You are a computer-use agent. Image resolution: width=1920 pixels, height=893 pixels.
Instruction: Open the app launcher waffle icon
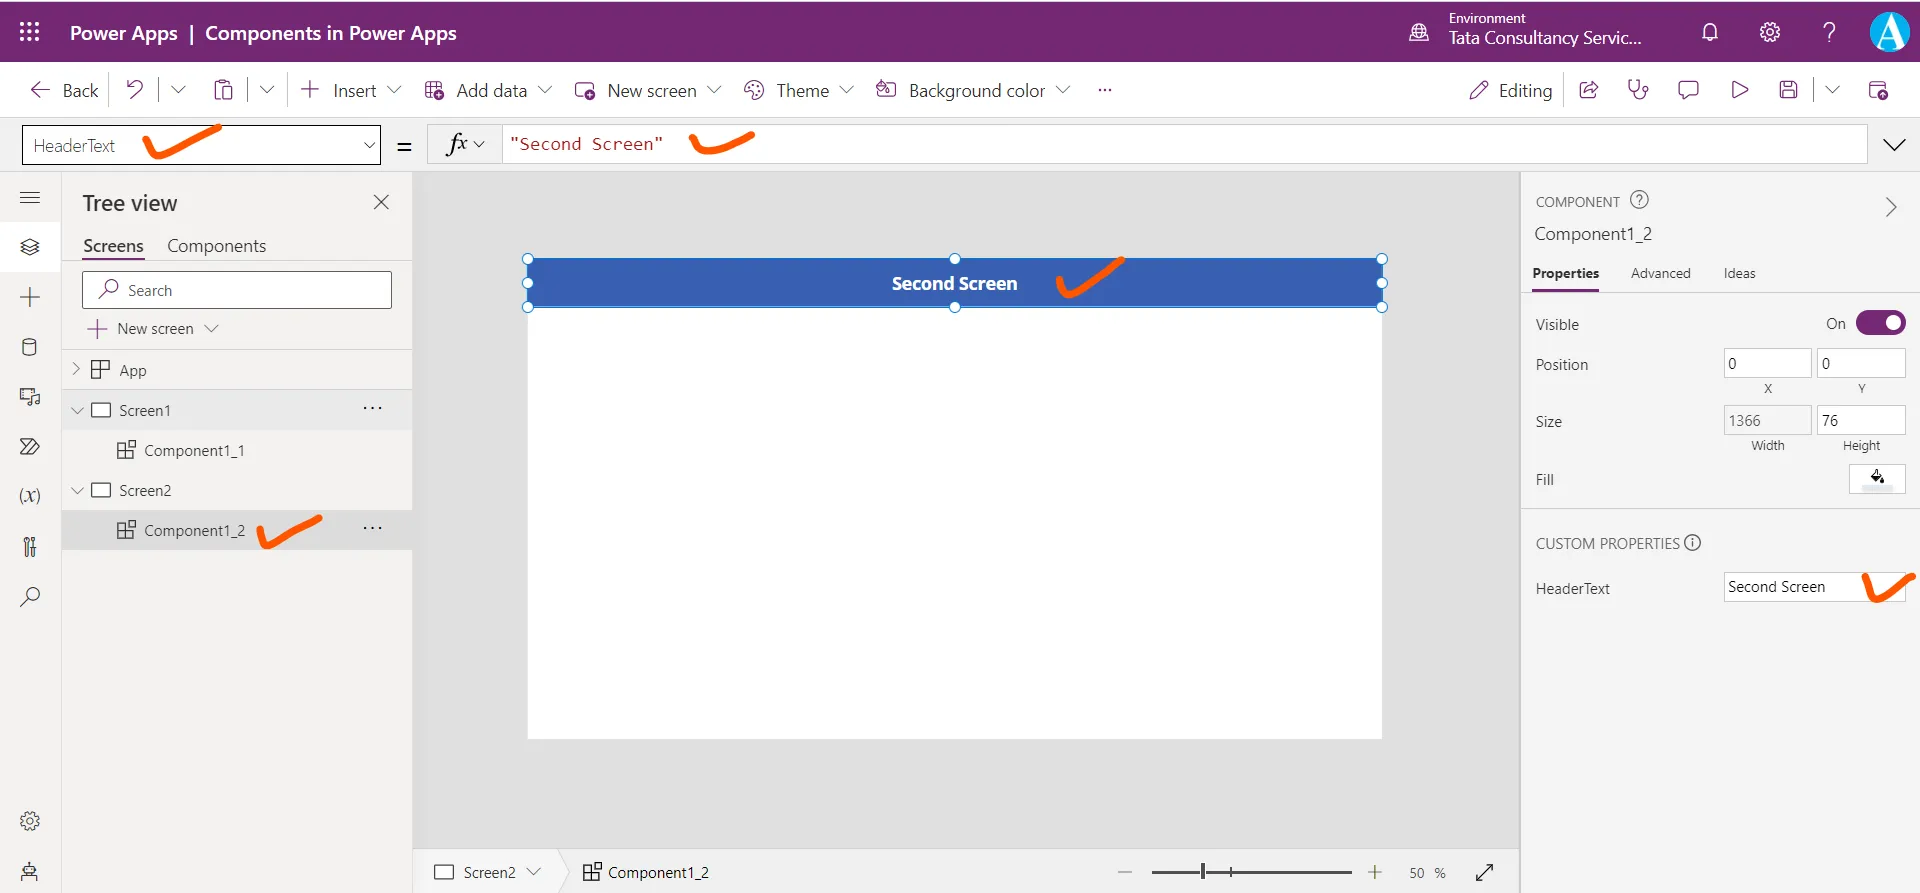pyautogui.click(x=30, y=32)
